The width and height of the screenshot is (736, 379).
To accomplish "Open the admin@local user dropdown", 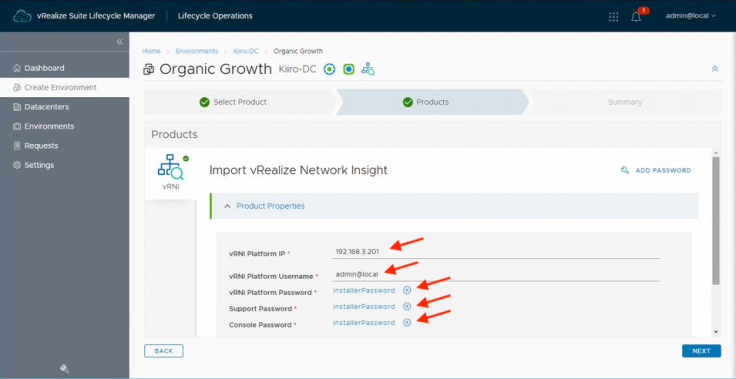I will 690,15.
